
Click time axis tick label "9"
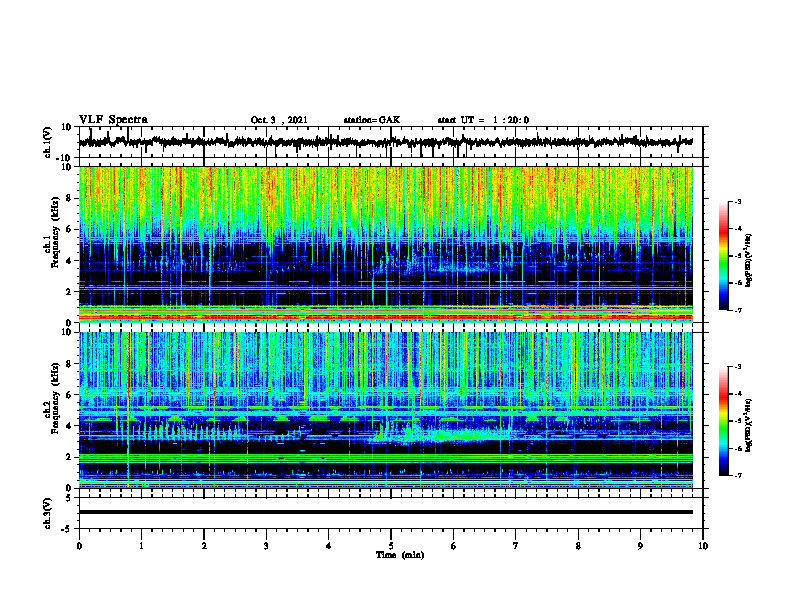640,546
